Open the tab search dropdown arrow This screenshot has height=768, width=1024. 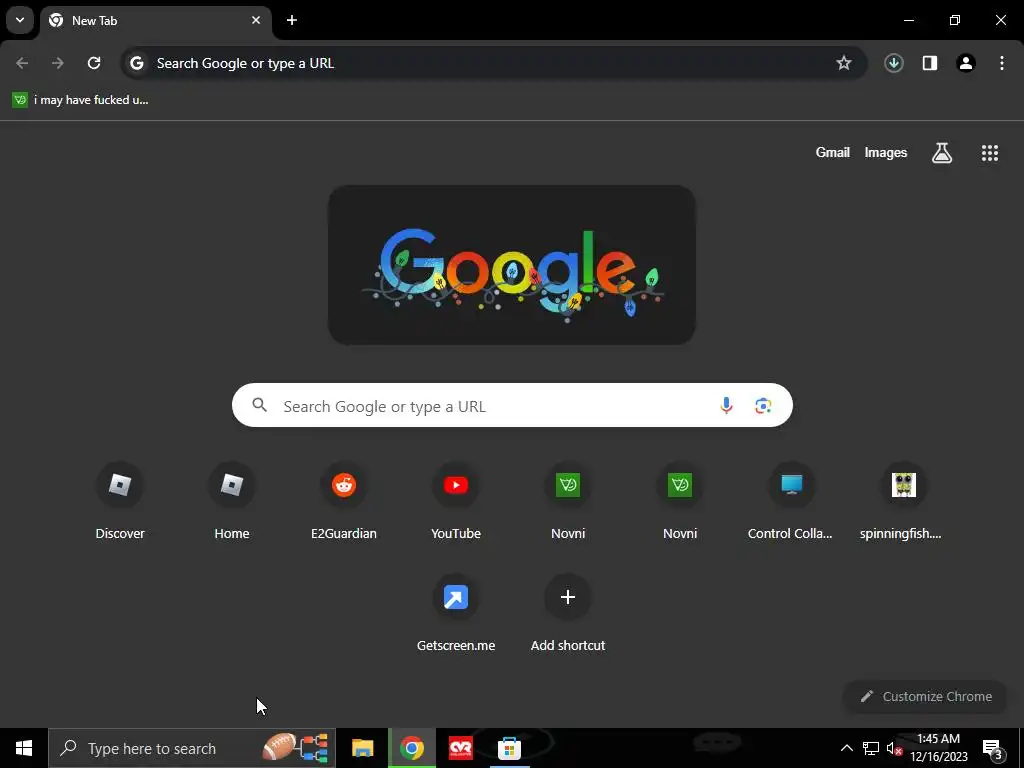20,20
